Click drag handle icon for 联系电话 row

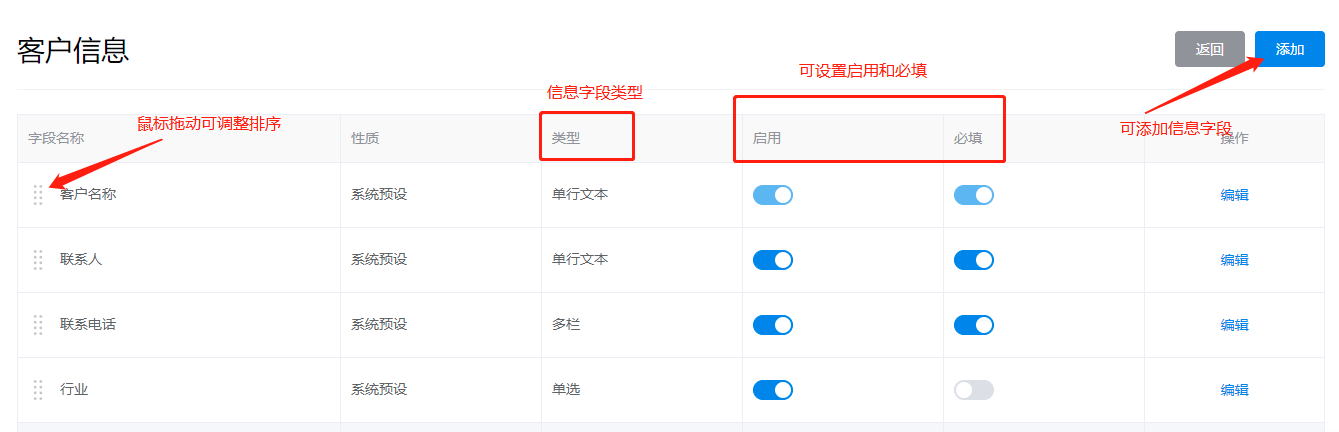click(38, 325)
